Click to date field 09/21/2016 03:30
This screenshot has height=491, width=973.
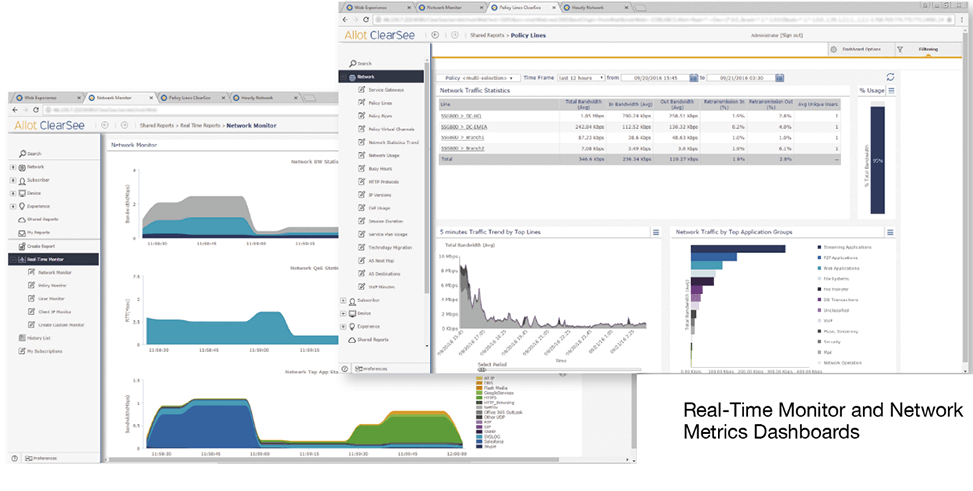pos(741,78)
